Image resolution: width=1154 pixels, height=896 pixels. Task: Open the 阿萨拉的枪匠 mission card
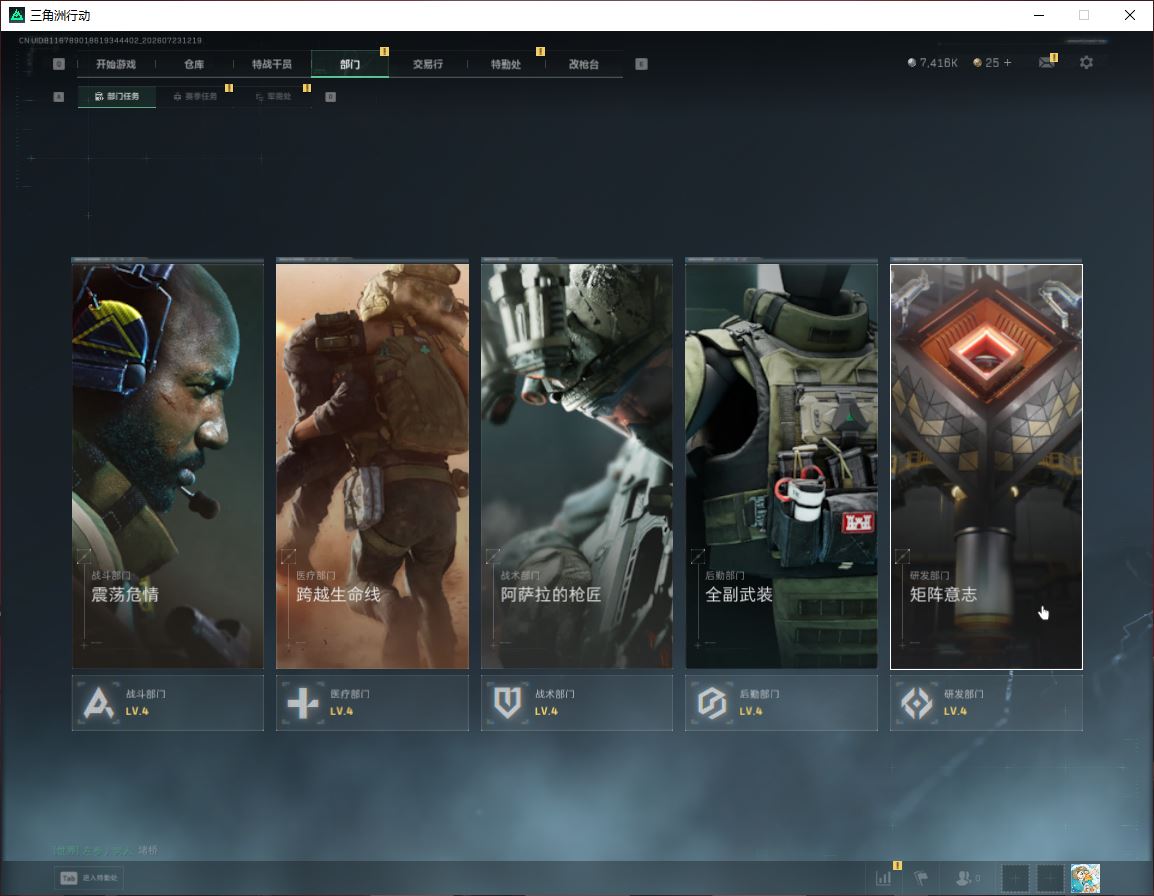pyautogui.click(x=577, y=466)
